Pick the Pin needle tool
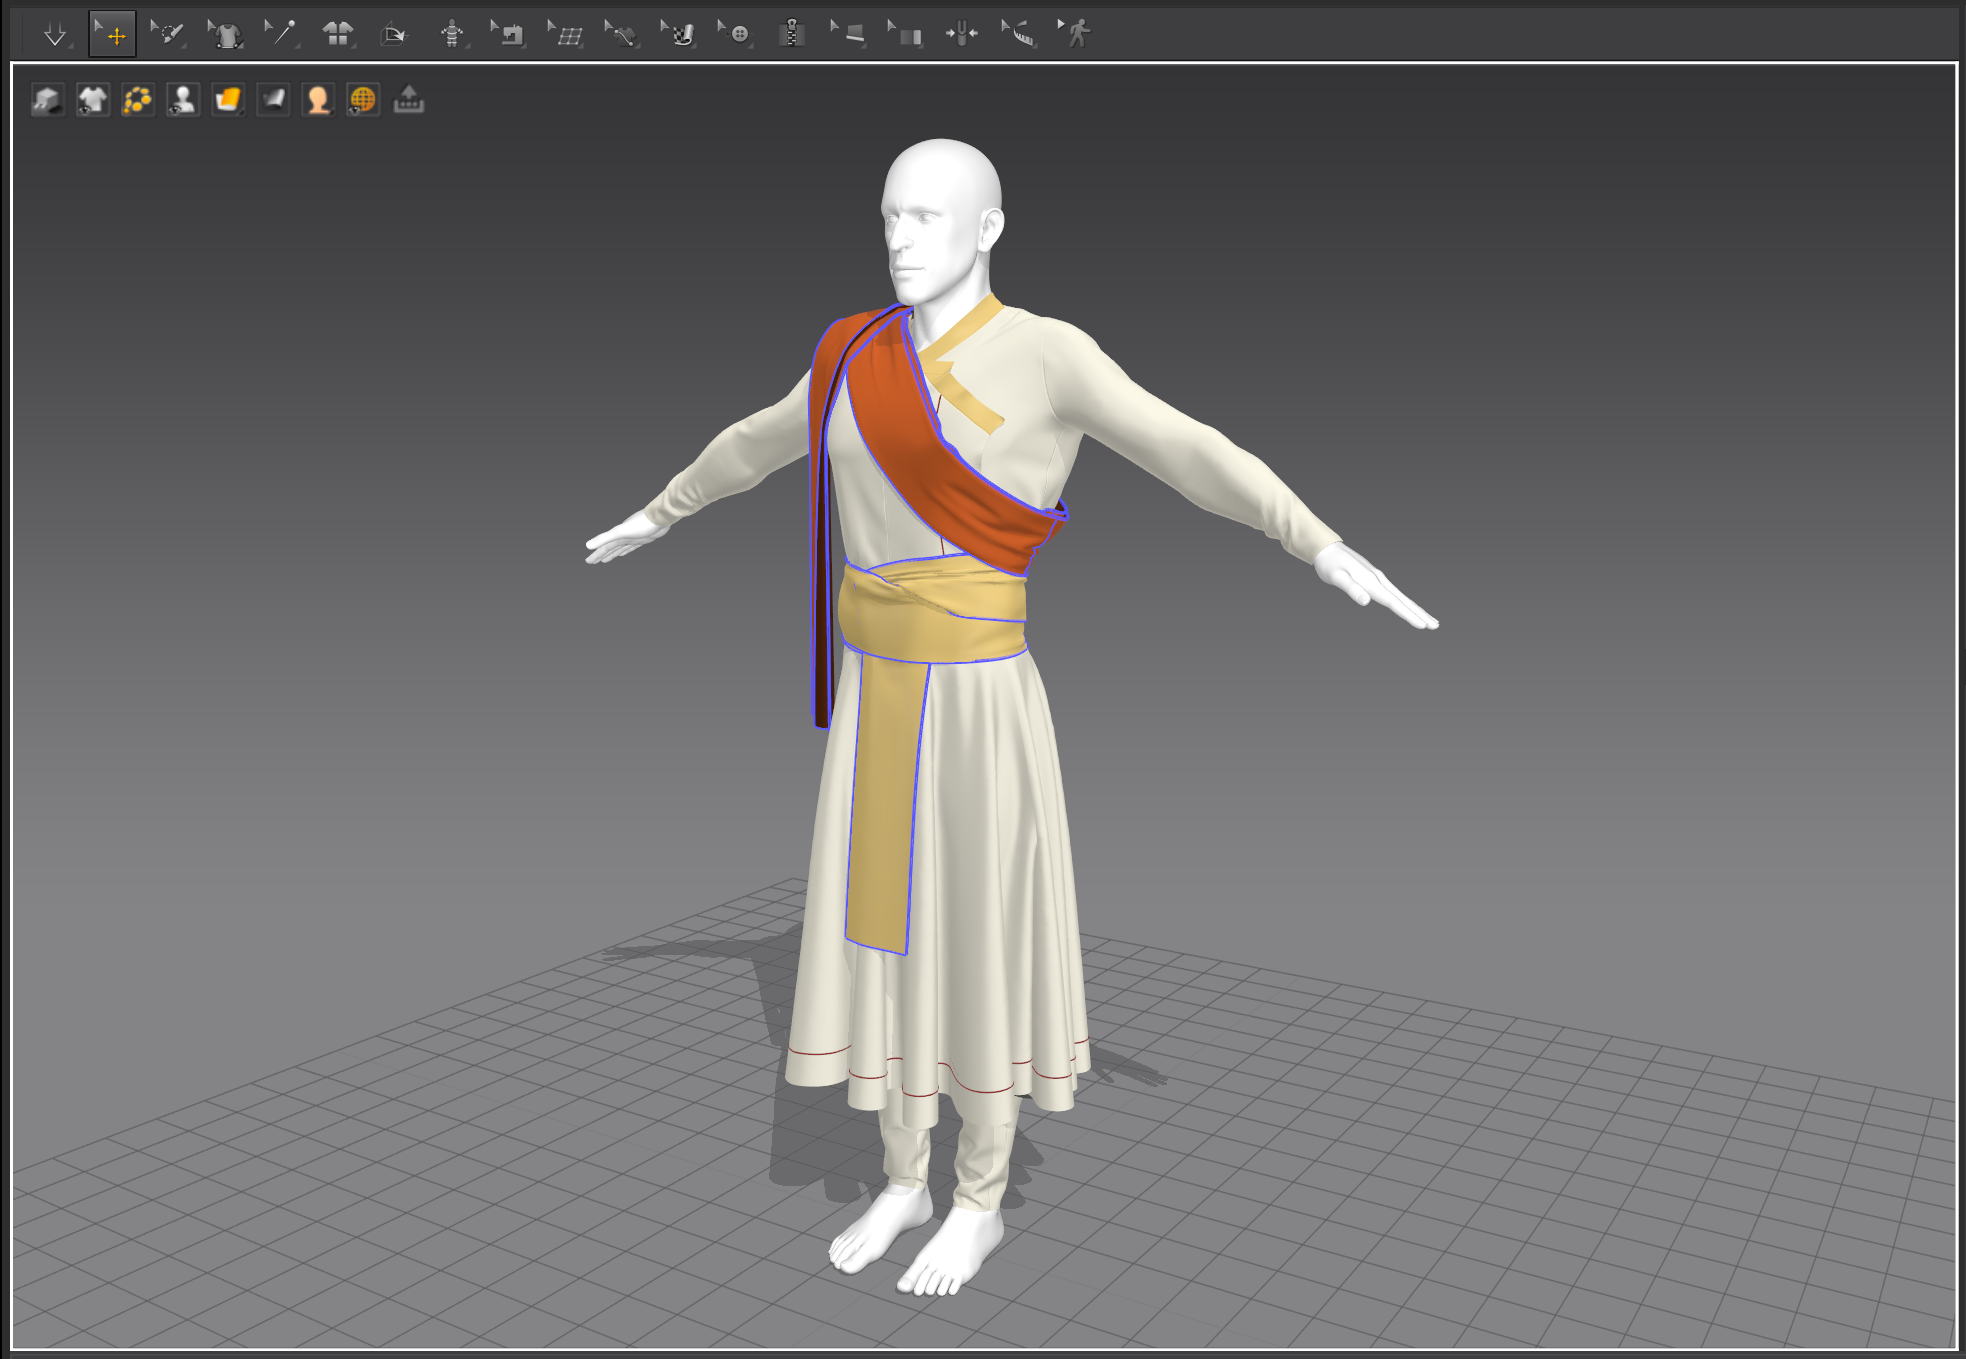 click(282, 35)
